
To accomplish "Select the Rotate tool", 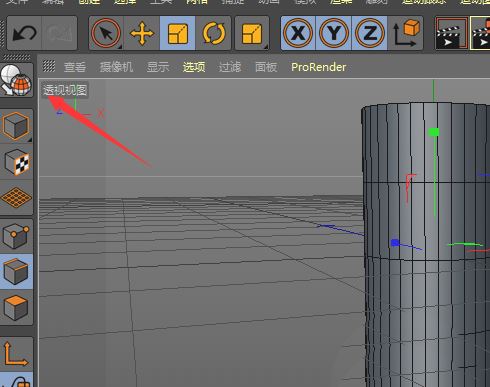I will (213, 33).
